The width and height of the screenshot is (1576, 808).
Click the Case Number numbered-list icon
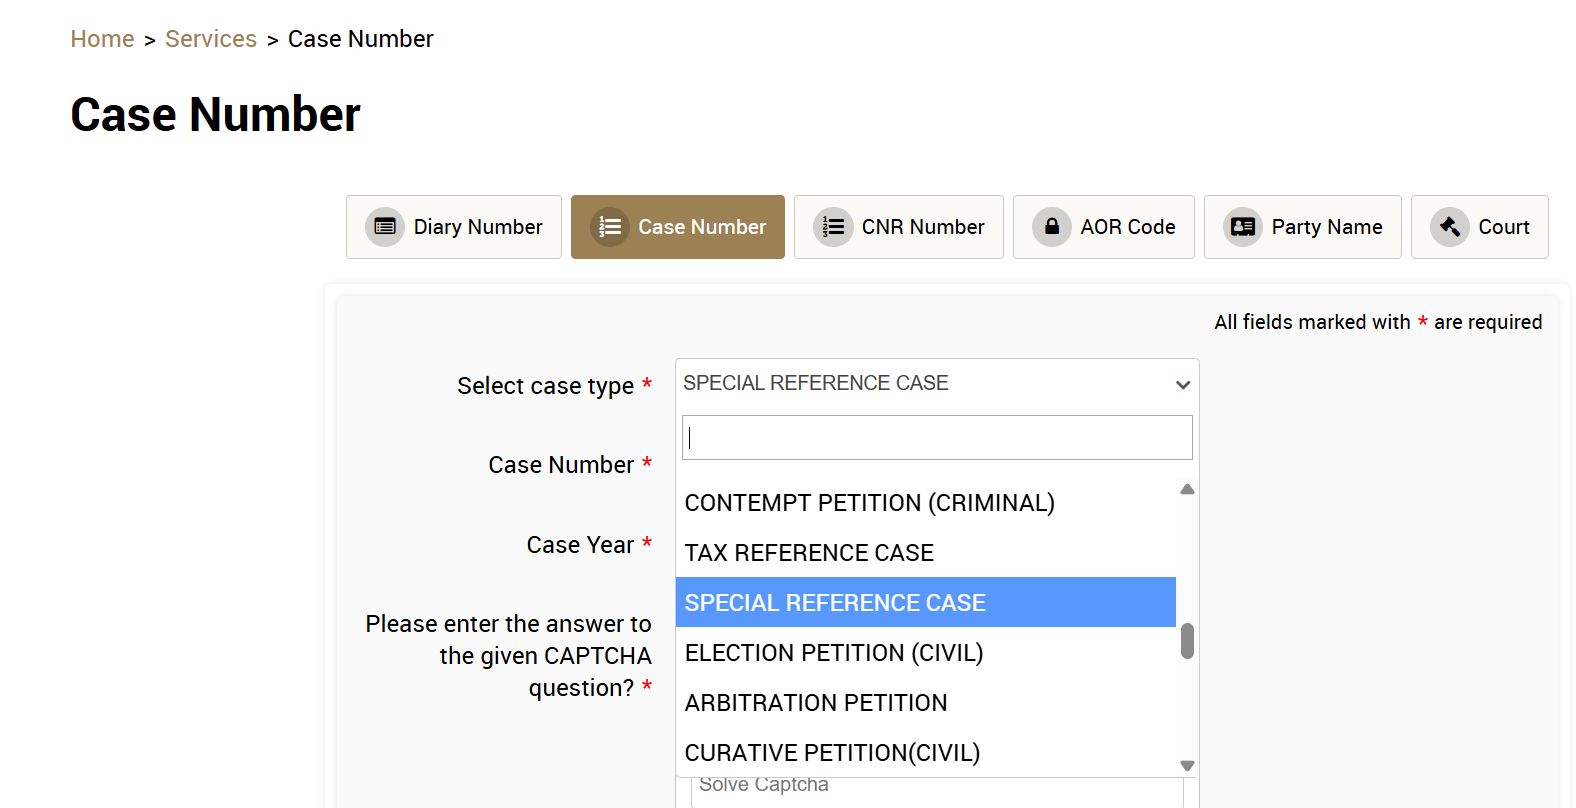tap(610, 227)
